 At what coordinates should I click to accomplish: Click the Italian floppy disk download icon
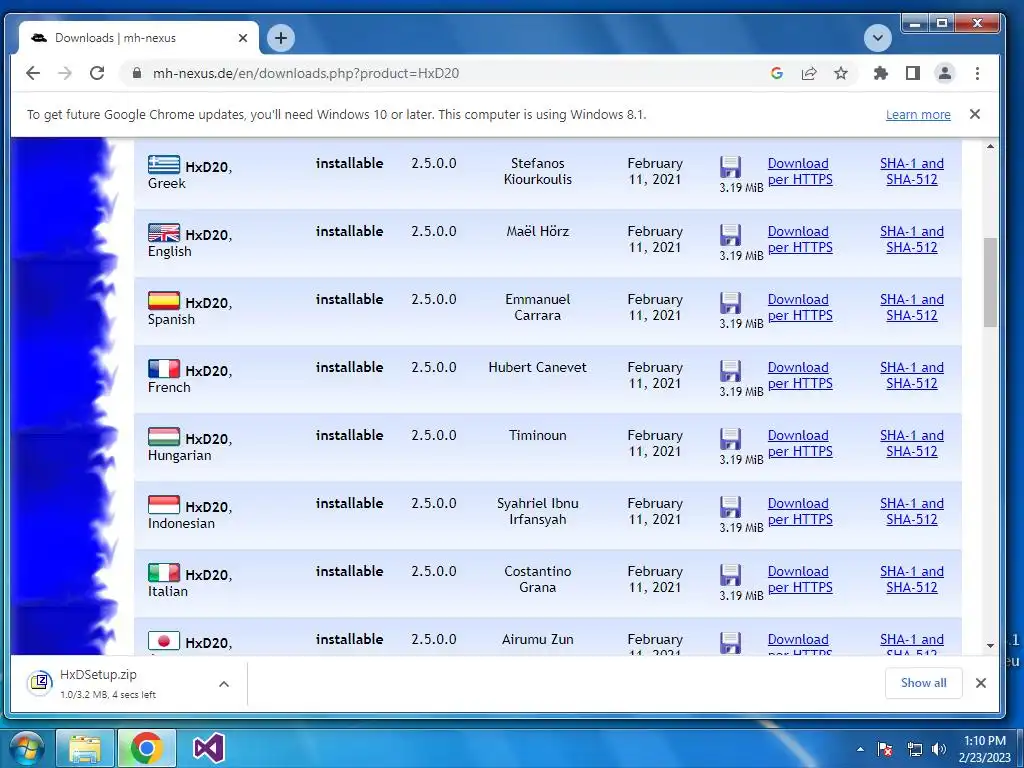tap(730, 575)
